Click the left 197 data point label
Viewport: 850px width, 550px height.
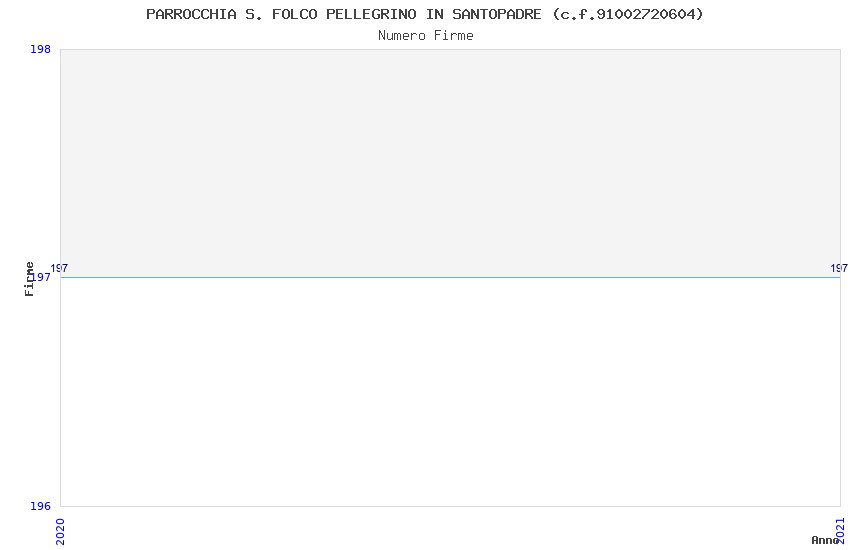(x=59, y=268)
